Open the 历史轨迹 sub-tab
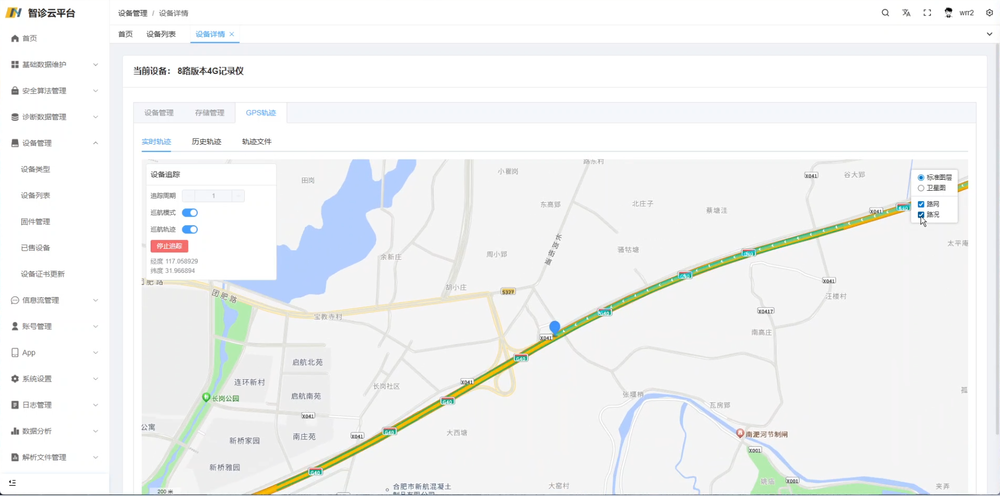 (x=207, y=142)
